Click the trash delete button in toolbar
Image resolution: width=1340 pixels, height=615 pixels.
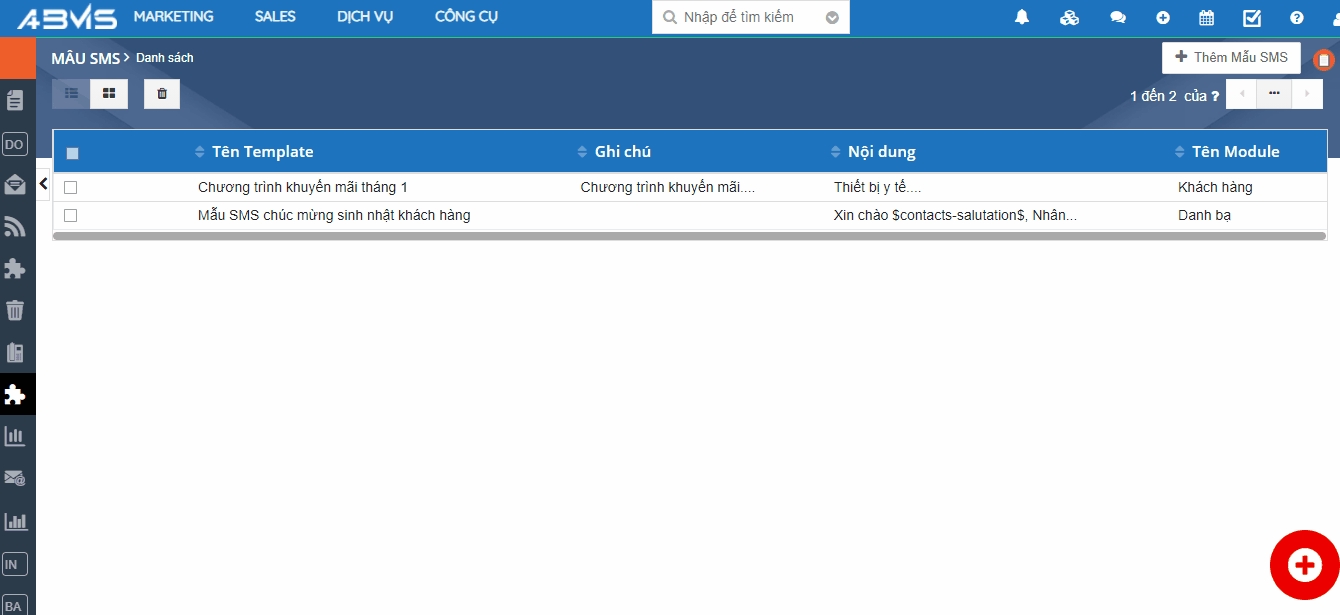point(162,93)
